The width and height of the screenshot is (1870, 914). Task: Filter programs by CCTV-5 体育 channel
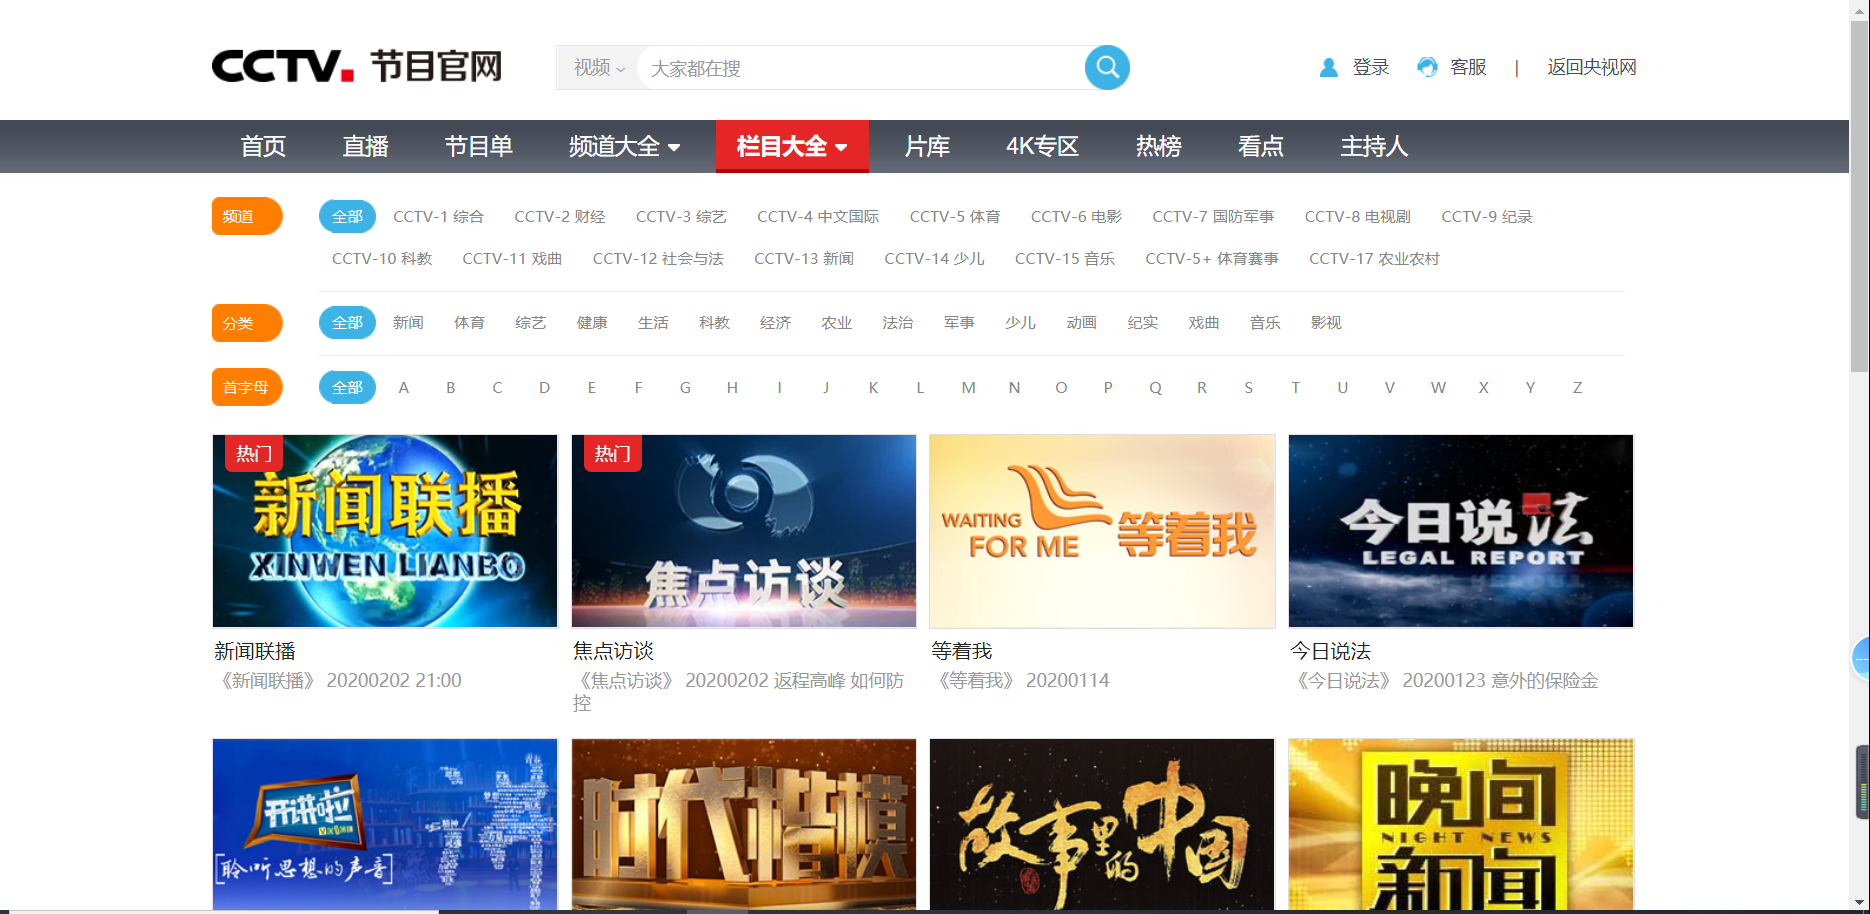[955, 216]
